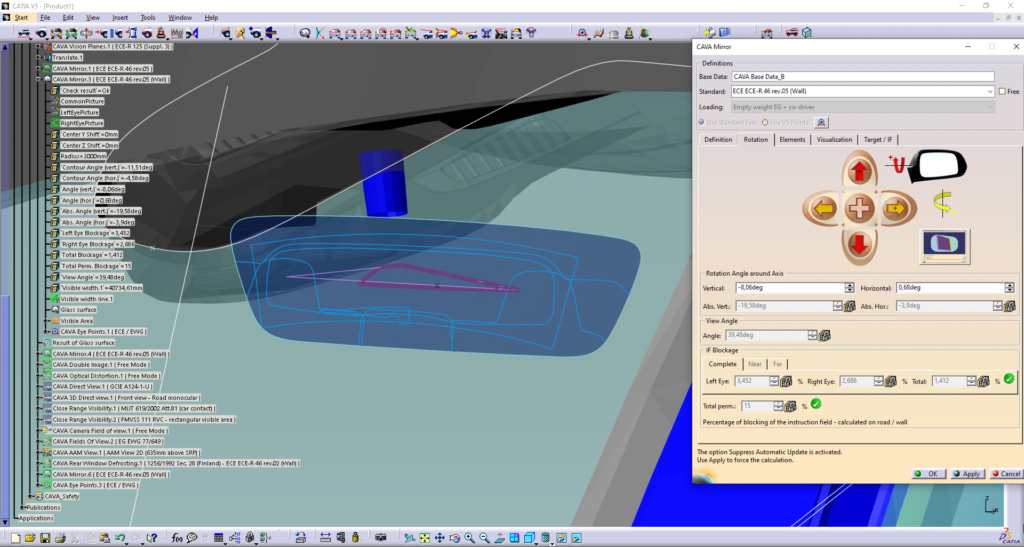The width and height of the screenshot is (1024, 547).
Task: Open the Standard dropdown list
Action: (x=990, y=92)
